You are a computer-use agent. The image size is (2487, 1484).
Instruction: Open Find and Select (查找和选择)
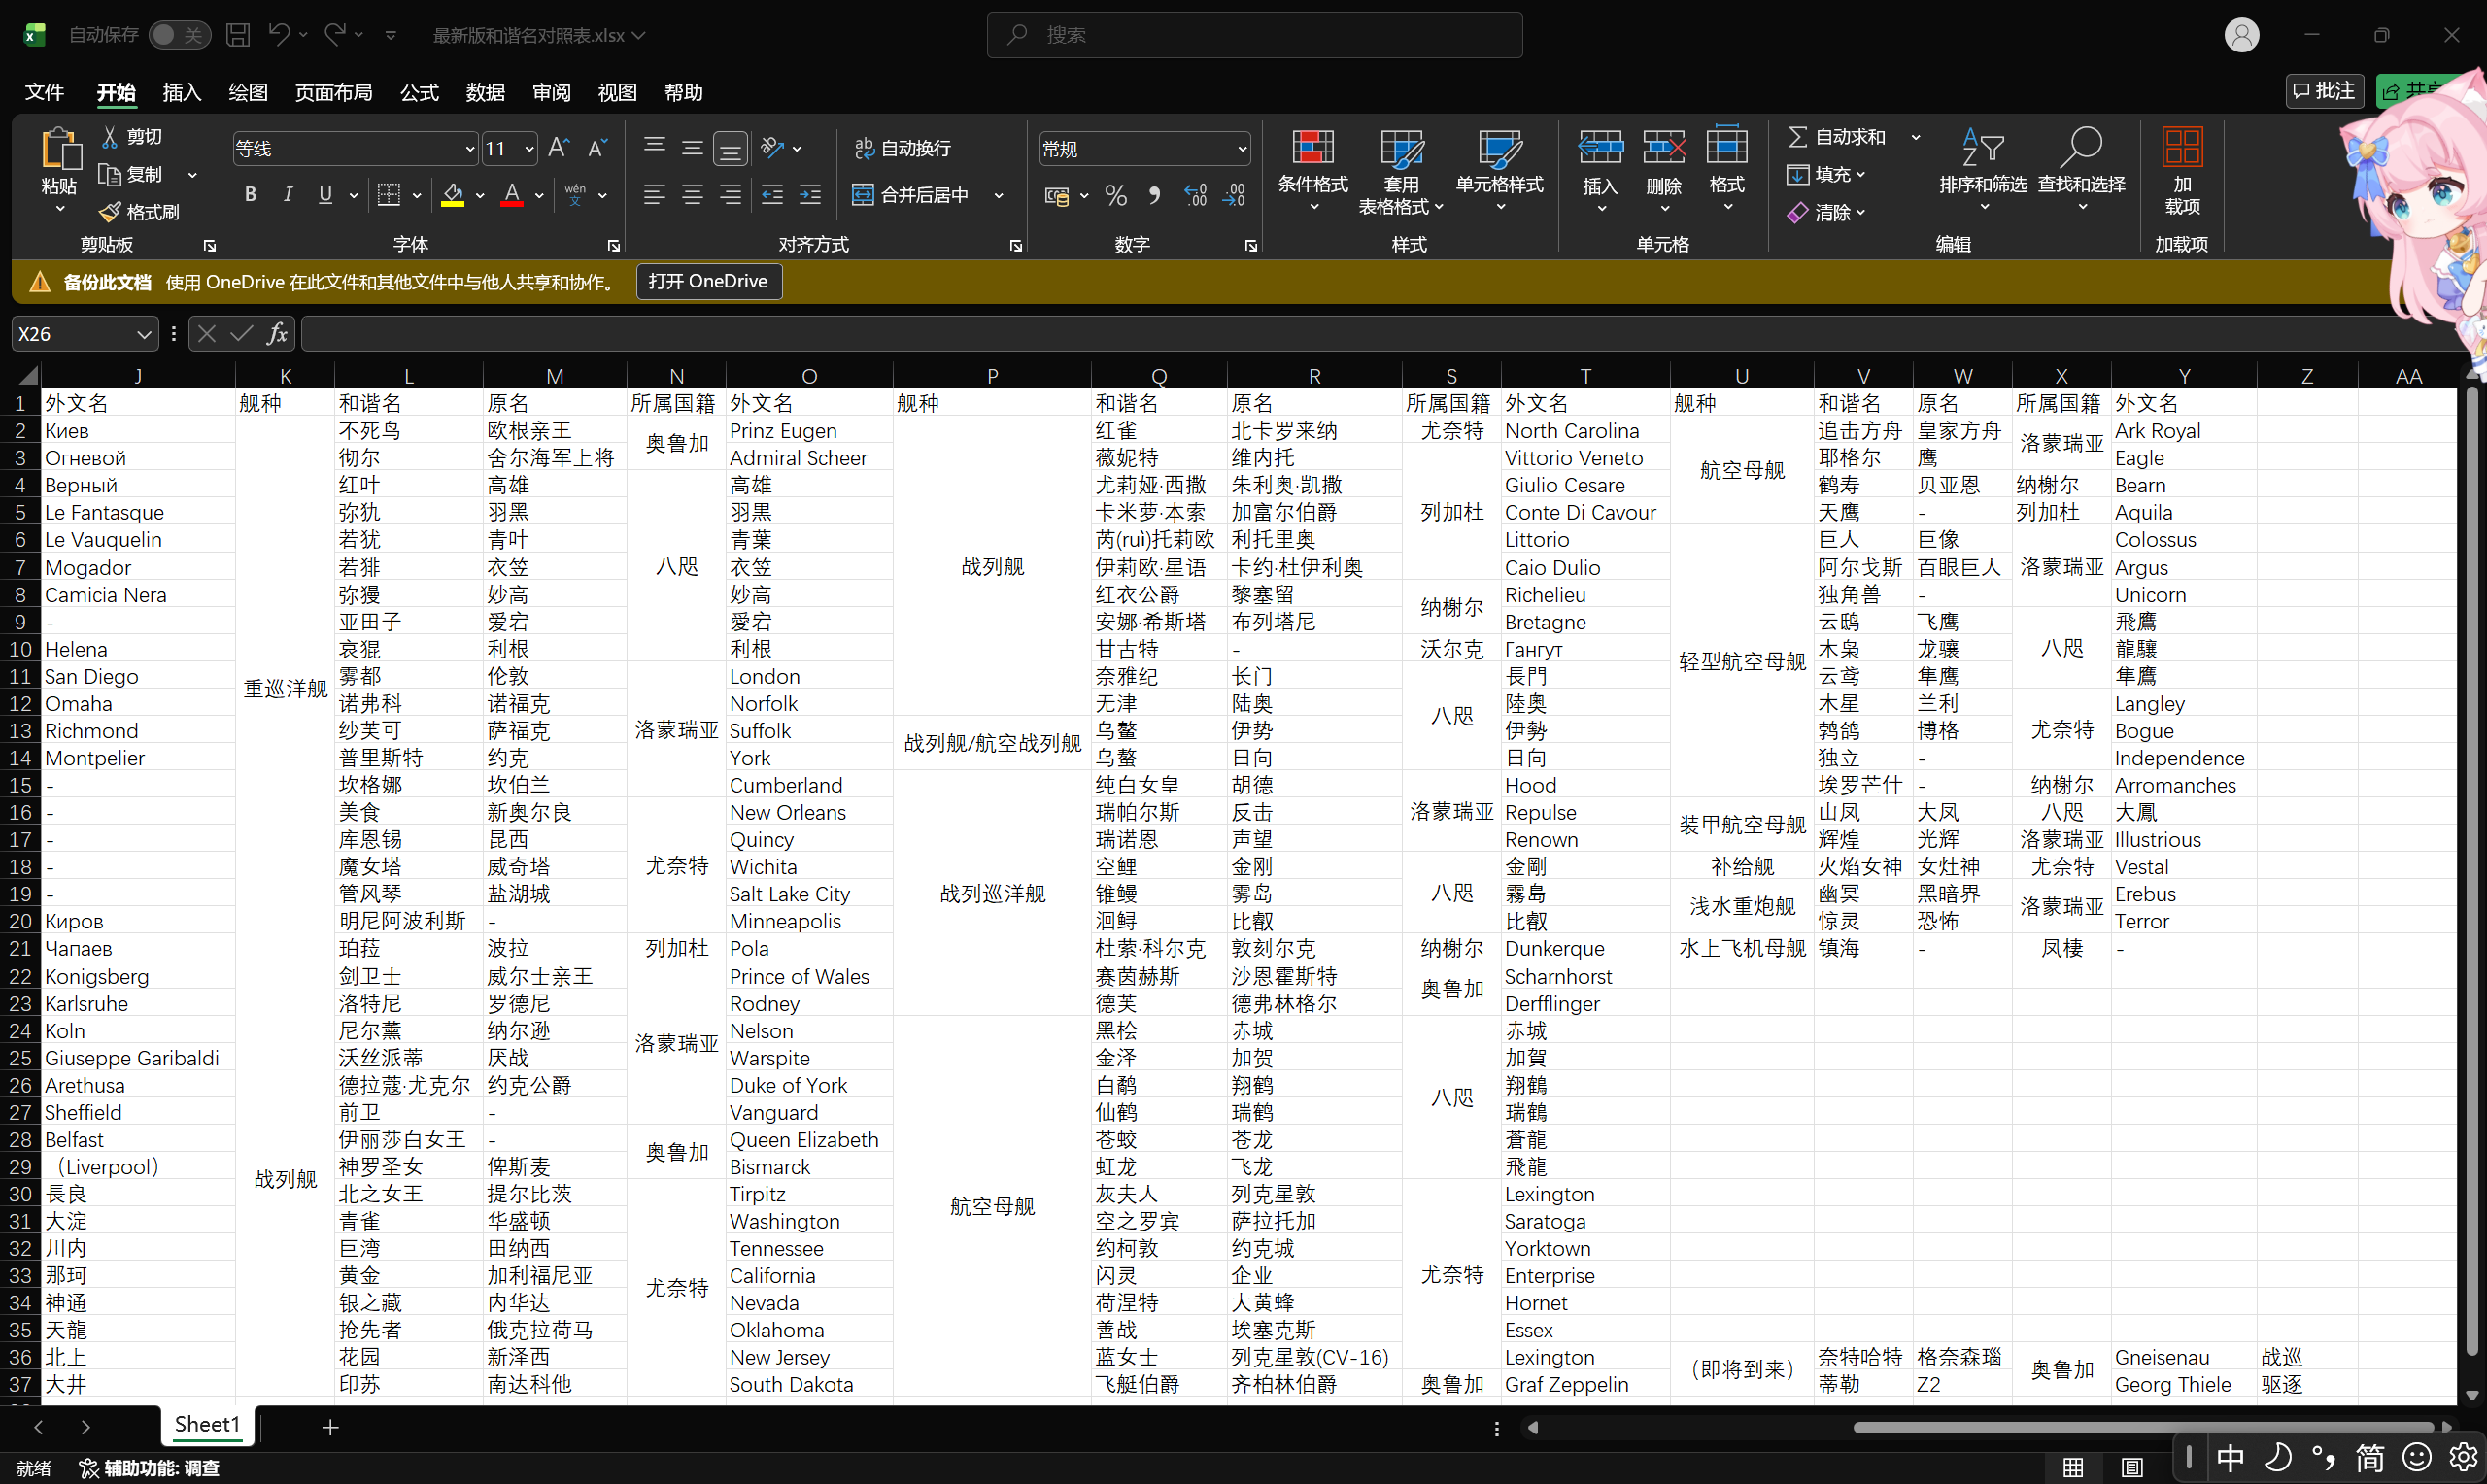[x=2081, y=170]
